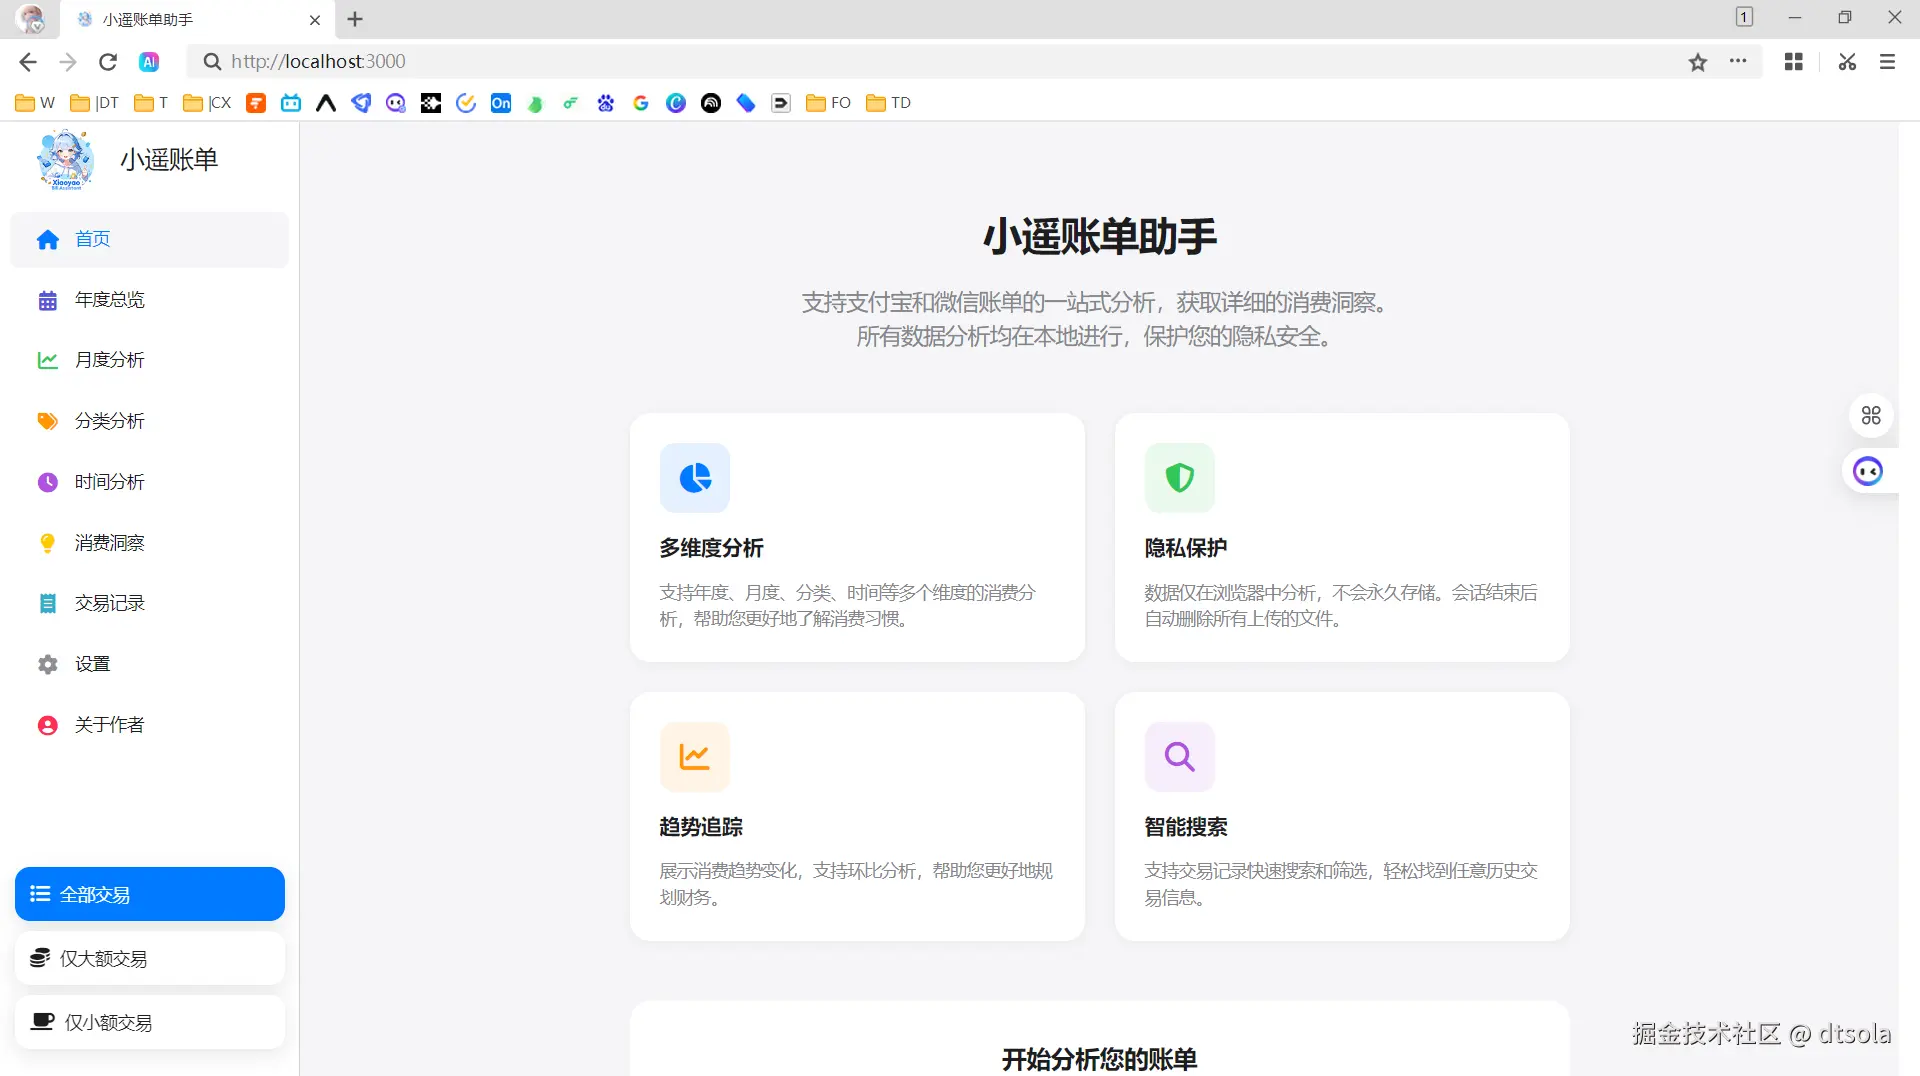
Task: Click the 隐私保护 shield icon
Action: pyautogui.click(x=1180, y=478)
